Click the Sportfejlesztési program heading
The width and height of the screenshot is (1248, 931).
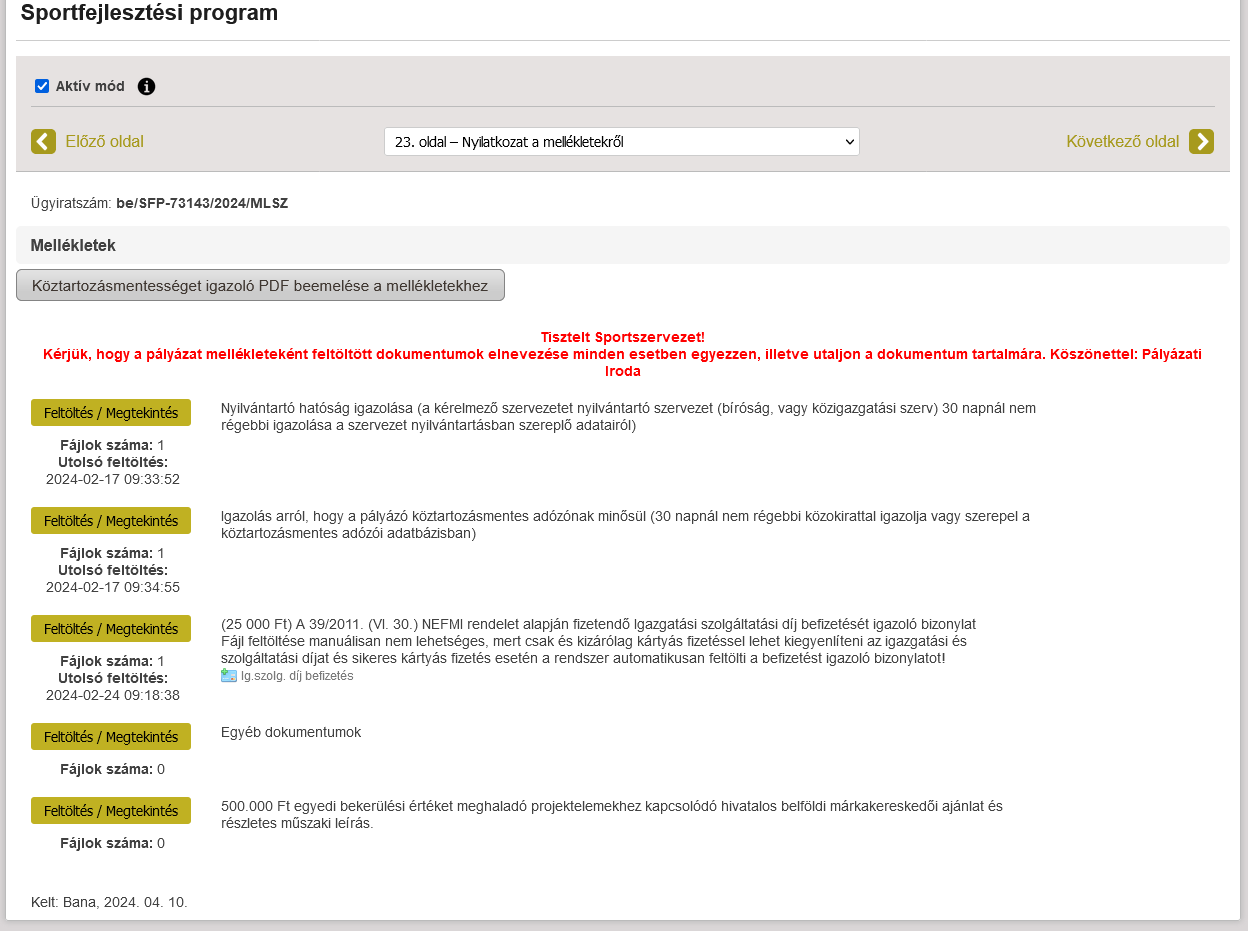coord(149,13)
